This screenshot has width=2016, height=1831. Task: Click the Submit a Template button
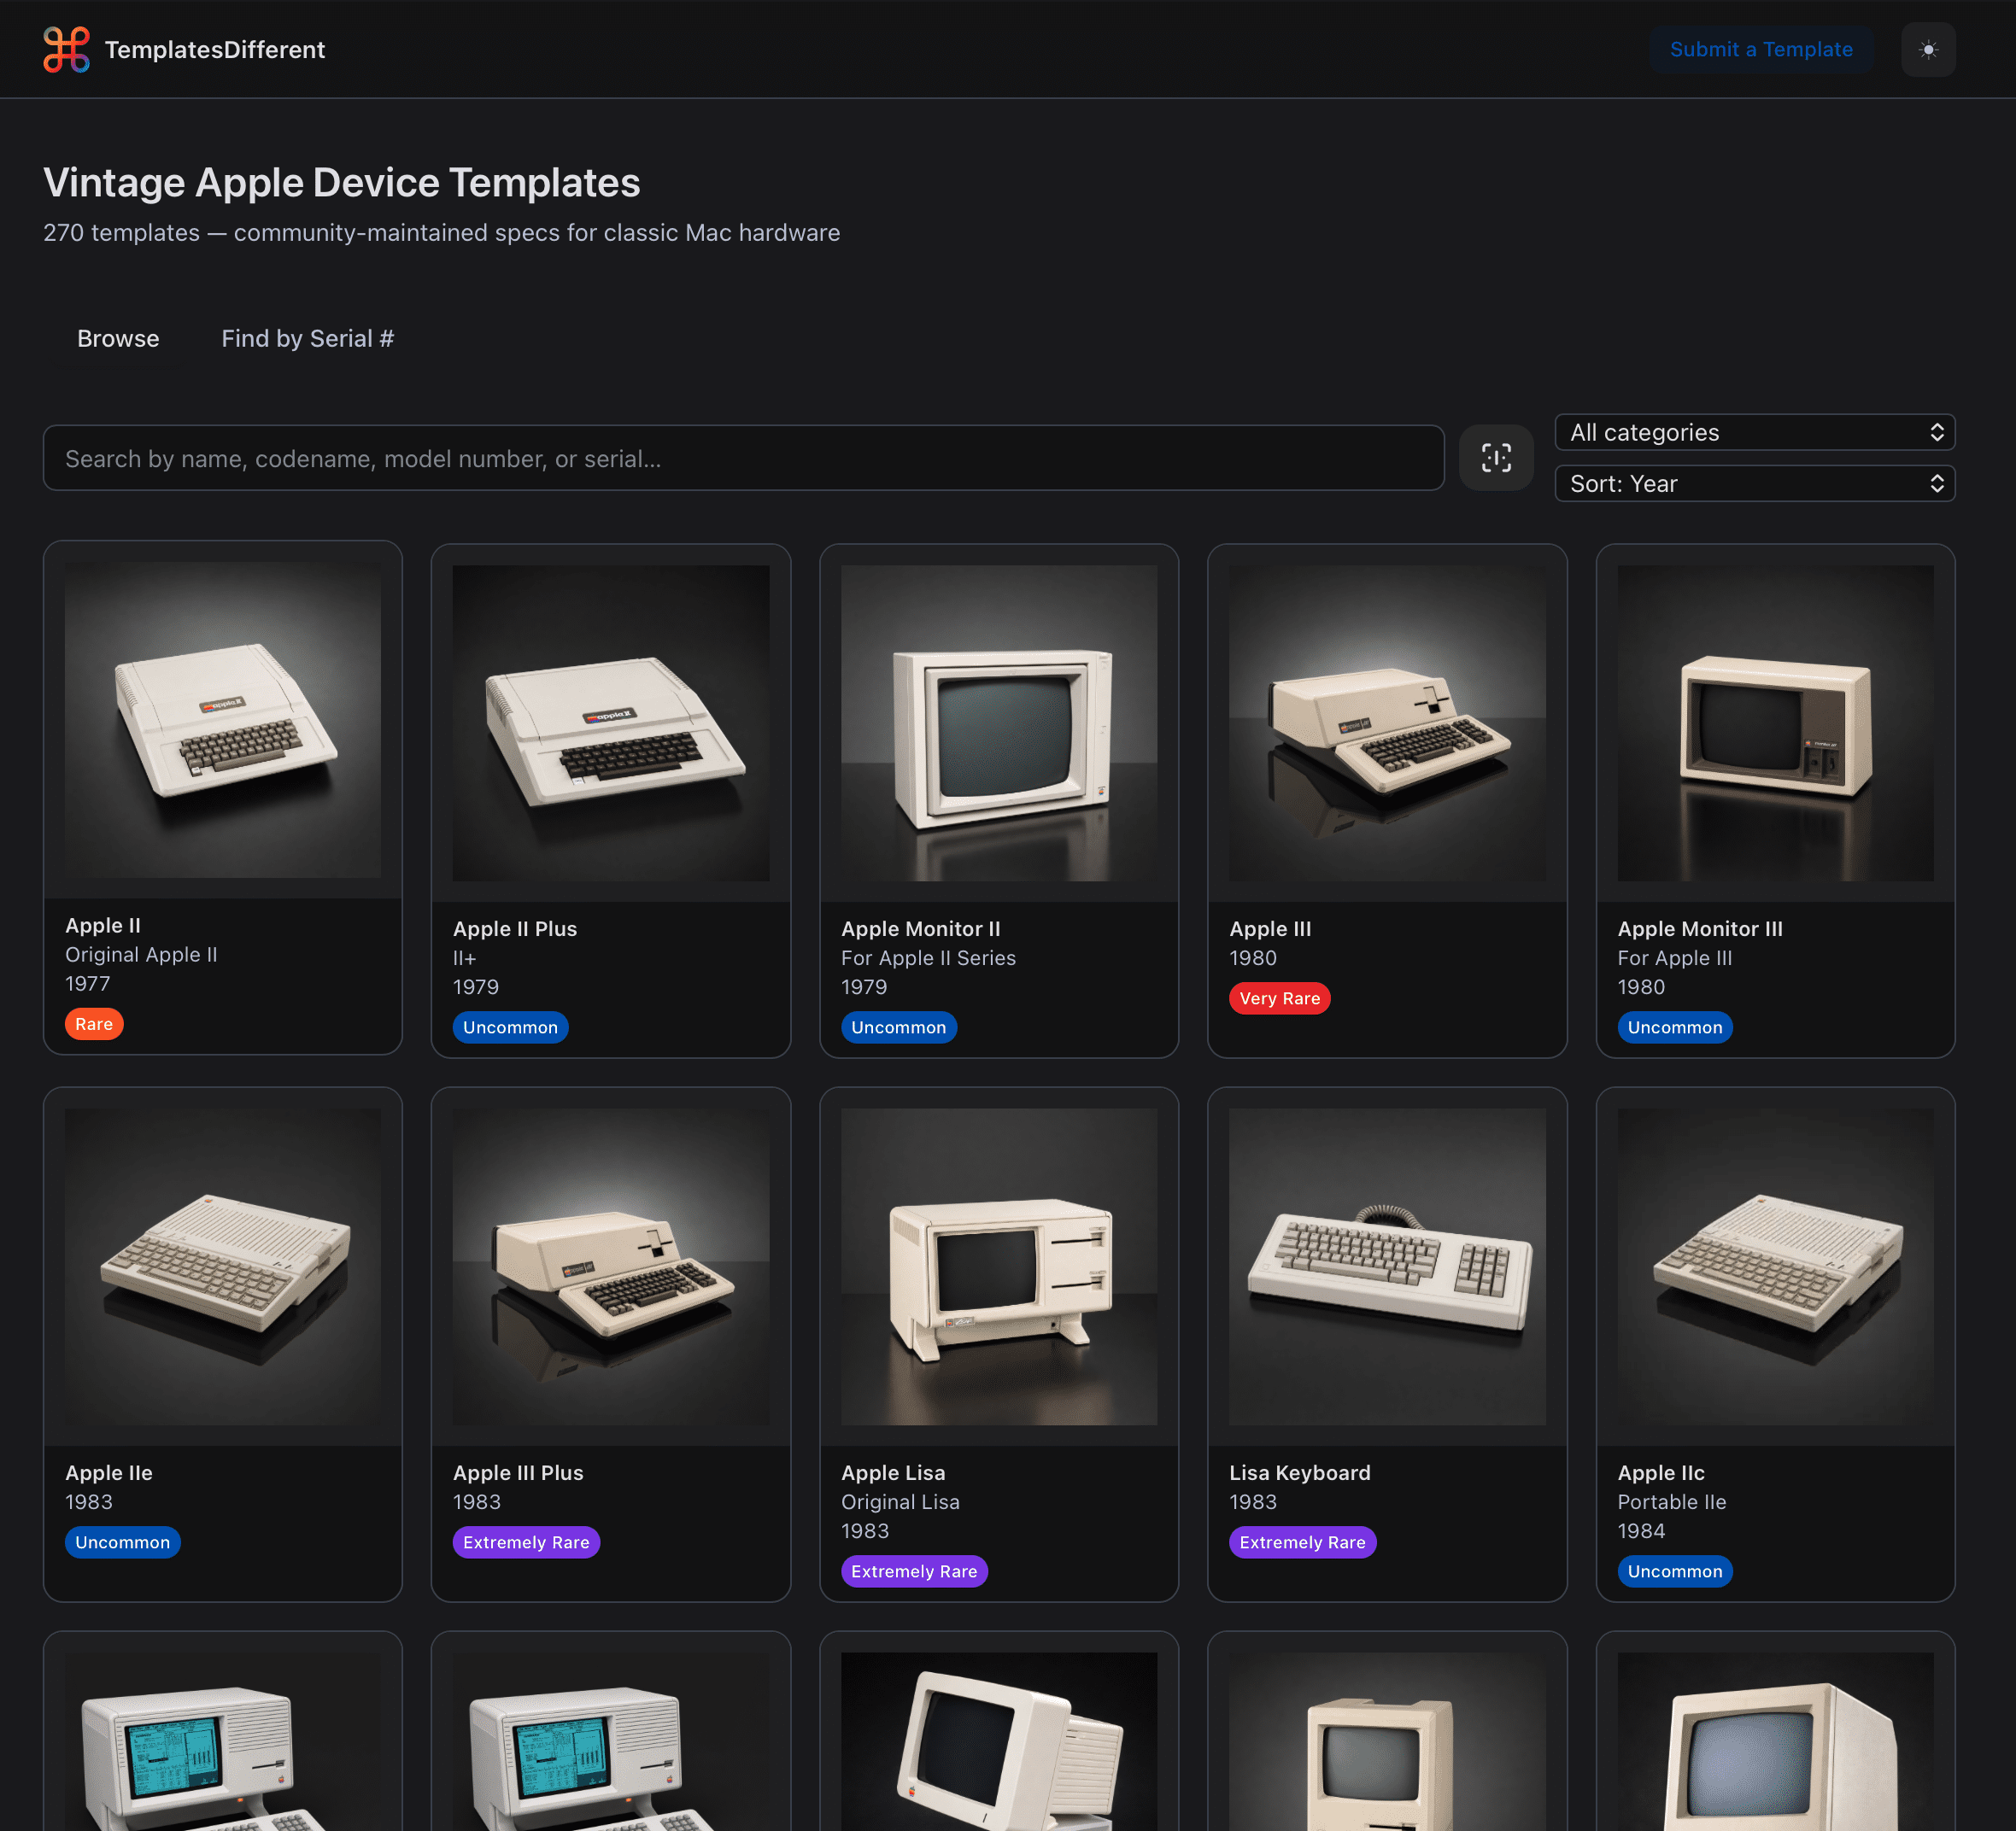point(1761,49)
